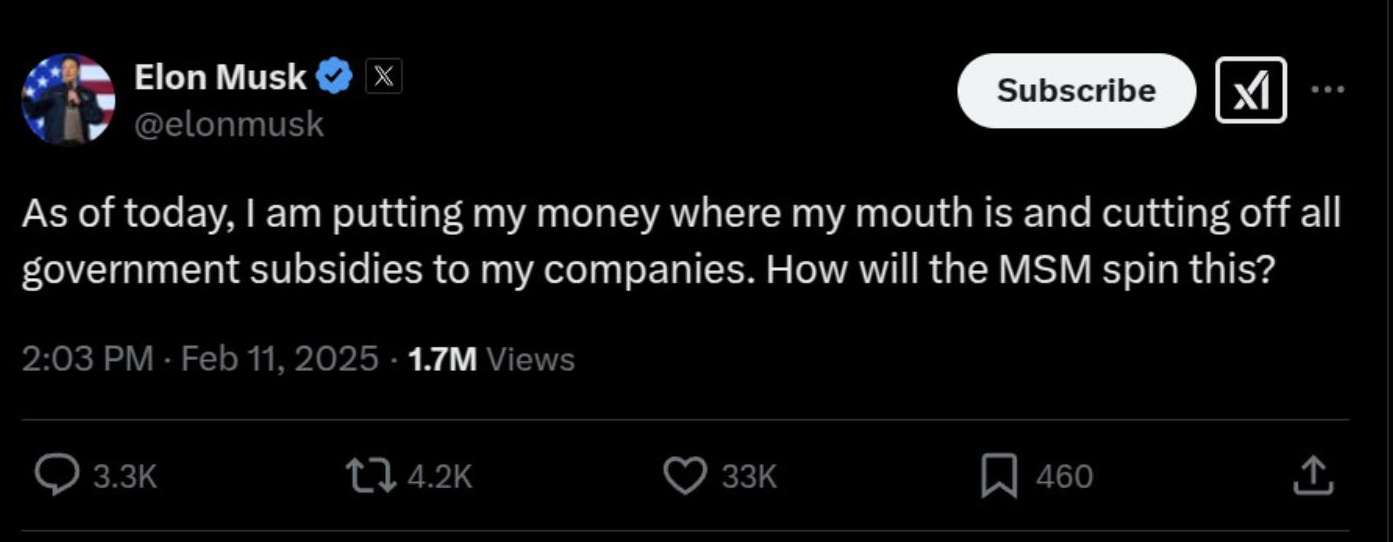This screenshot has width=1393, height=542.
Task: Click the post text about government subsidies
Action: pyautogui.click(x=680, y=243)
